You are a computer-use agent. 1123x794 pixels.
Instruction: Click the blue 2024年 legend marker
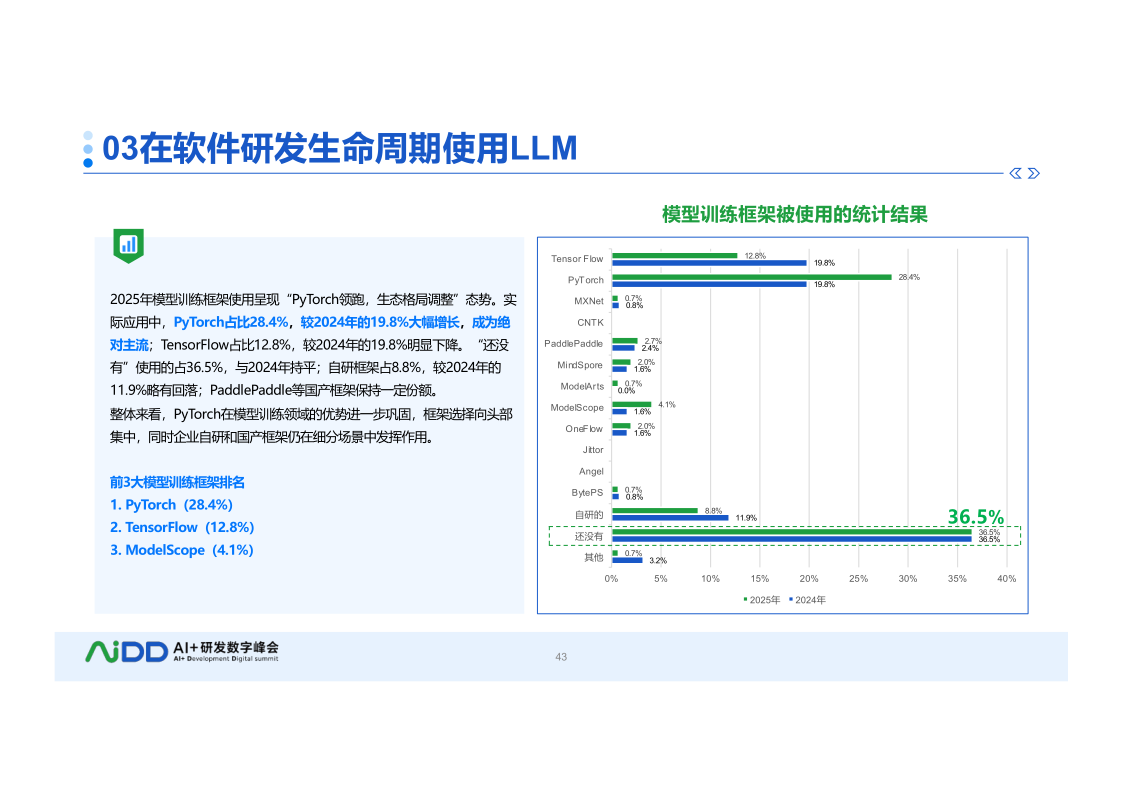pos(791,599)
